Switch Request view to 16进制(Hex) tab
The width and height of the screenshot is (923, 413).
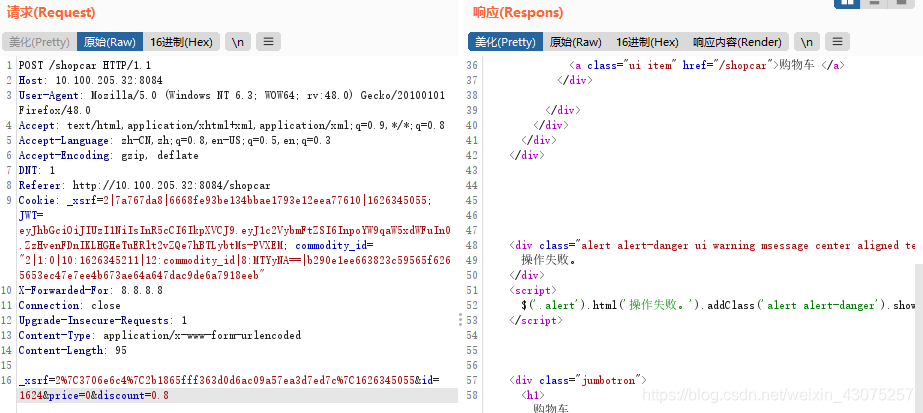tap(181, 42)
